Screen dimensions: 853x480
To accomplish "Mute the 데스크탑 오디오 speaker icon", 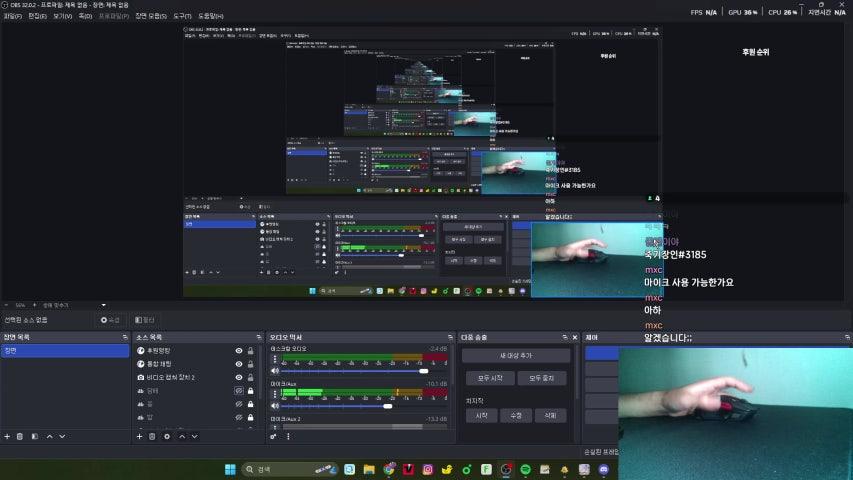I will tap(275, 371).
